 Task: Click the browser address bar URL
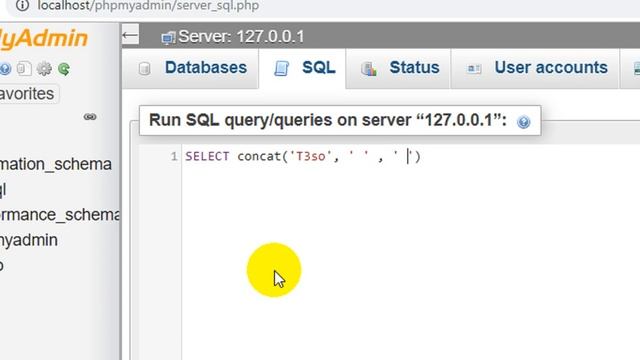click(x=148, y=6)
